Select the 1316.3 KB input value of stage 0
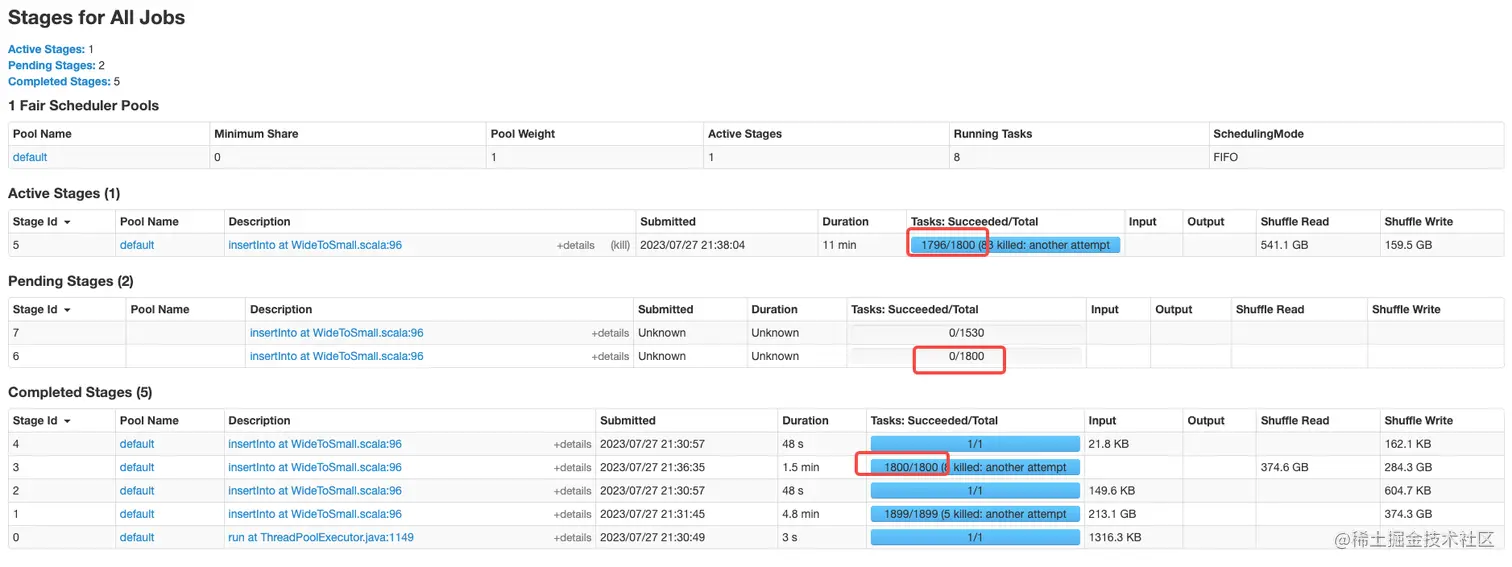This screenshot has width=1512, height=567. point(1115,537)
